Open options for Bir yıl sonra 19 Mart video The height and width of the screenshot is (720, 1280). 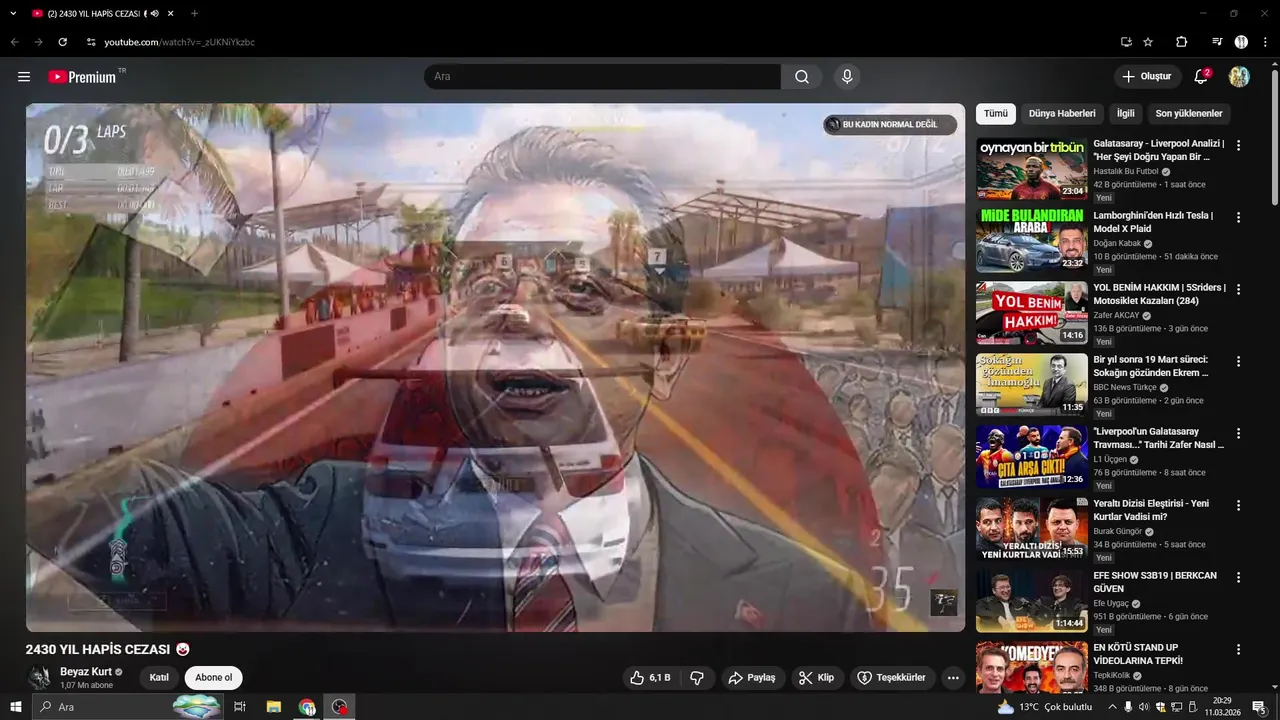[1239, 361]
